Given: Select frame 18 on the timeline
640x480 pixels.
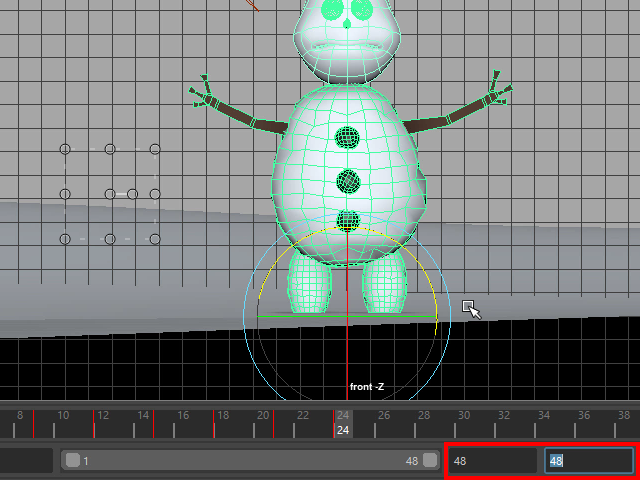Looking at the screenshot, I should (222, 421).
